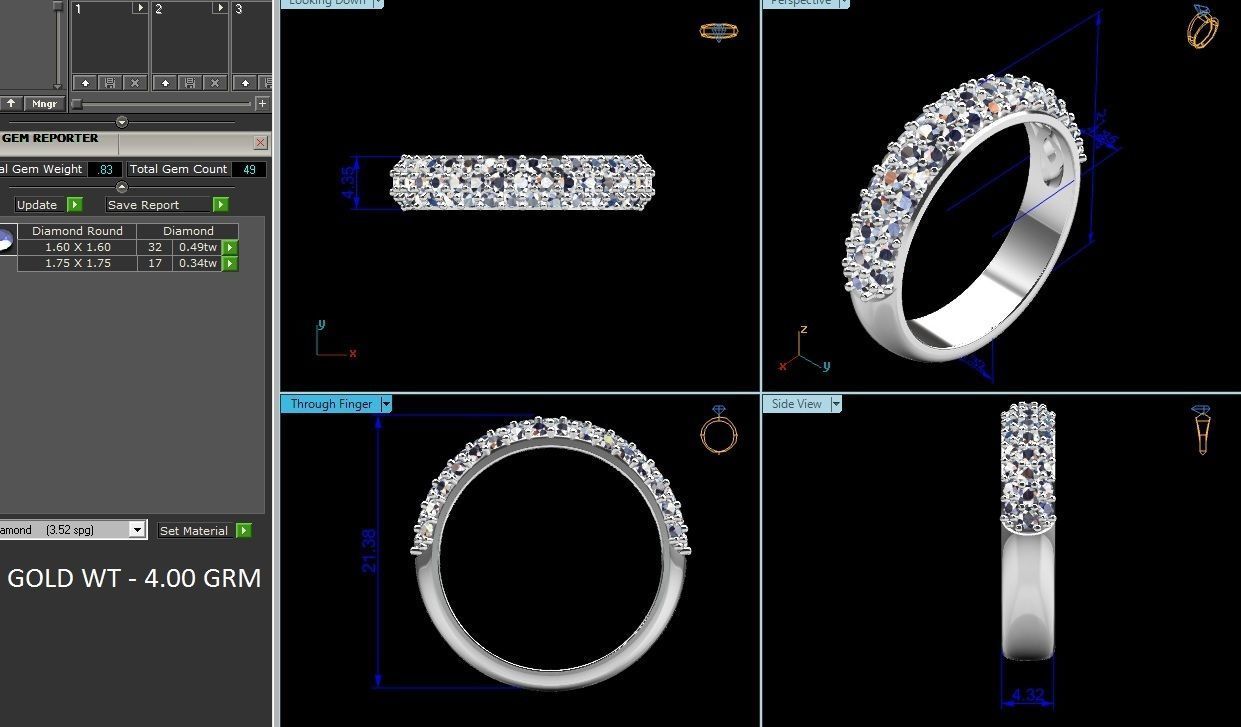This screenshot has width=1241, height=727.
Task: Click the GOLD WT - 4.00 GRM text
Action: point(134,578)
